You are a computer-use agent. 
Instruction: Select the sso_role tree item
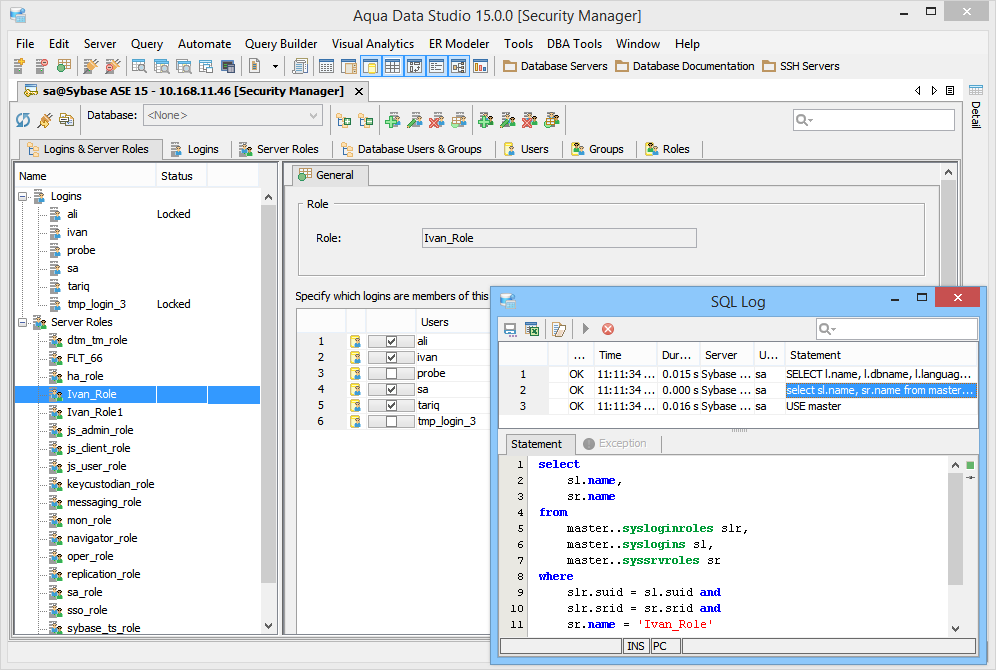[87, 610]
